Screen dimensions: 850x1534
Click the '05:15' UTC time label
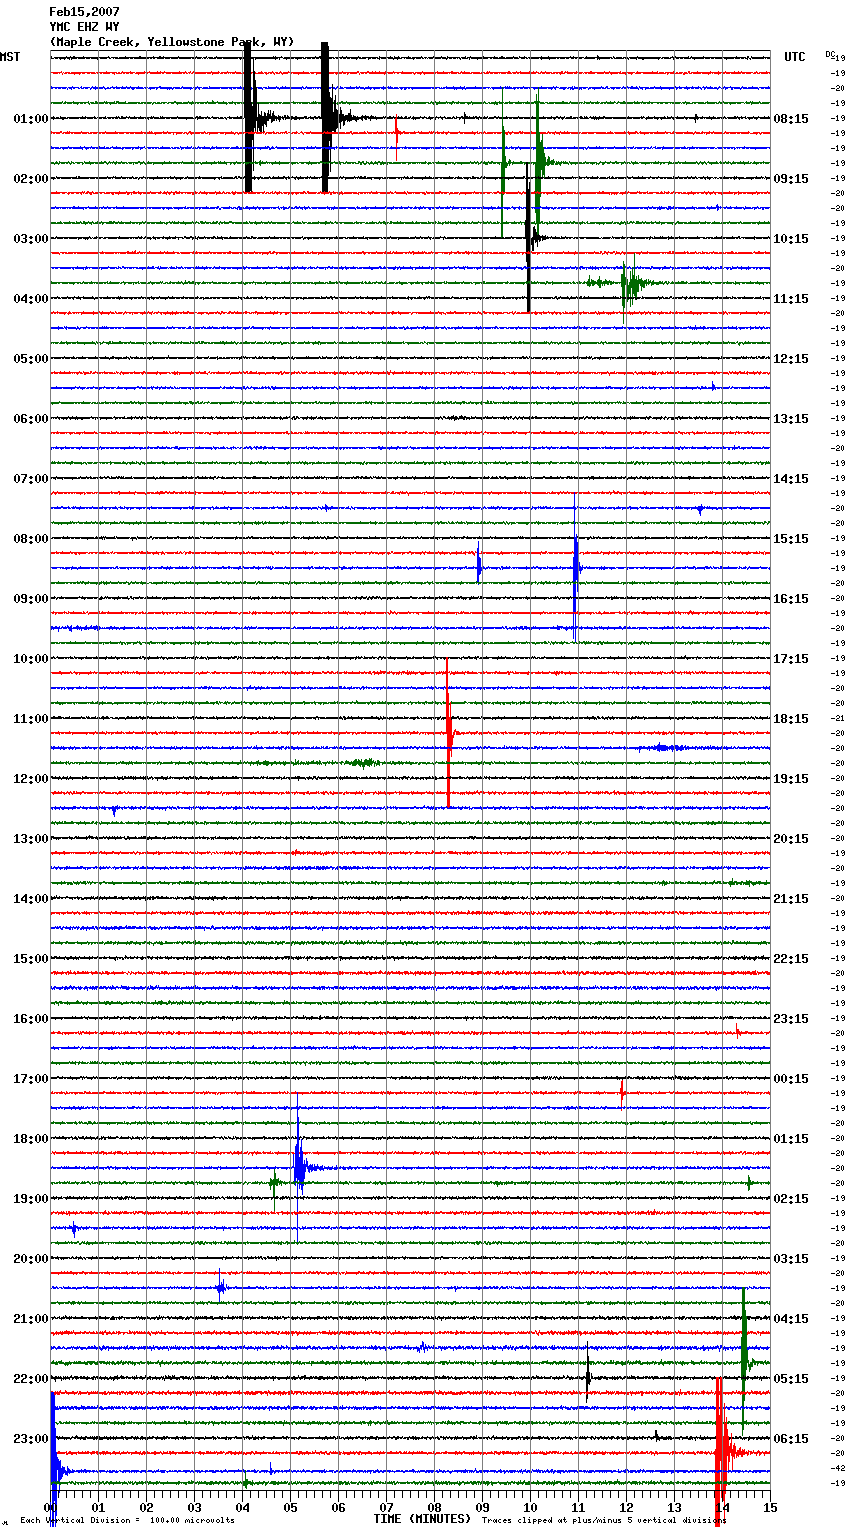click(x=791, y=1379)
